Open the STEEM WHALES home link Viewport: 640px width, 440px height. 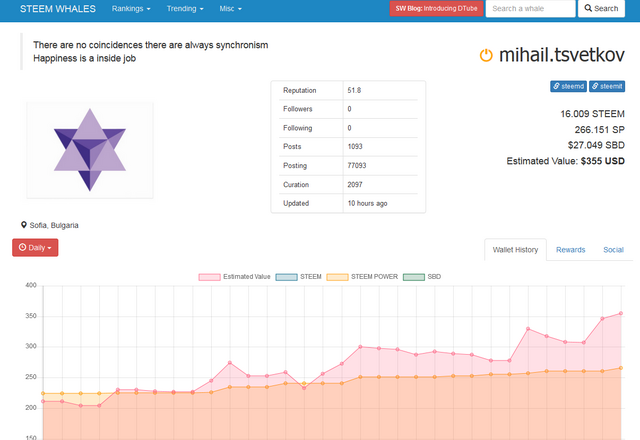(58, 9)
